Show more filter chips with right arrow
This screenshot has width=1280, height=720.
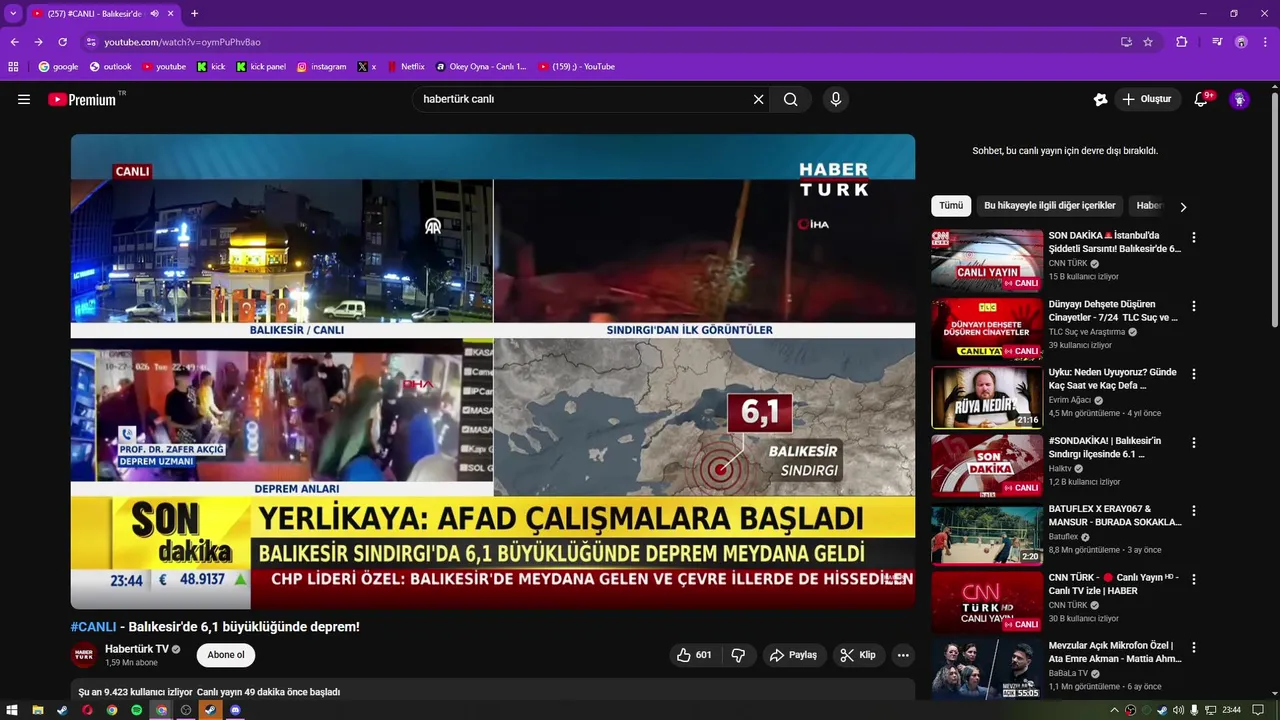[x=1183, y=207]
